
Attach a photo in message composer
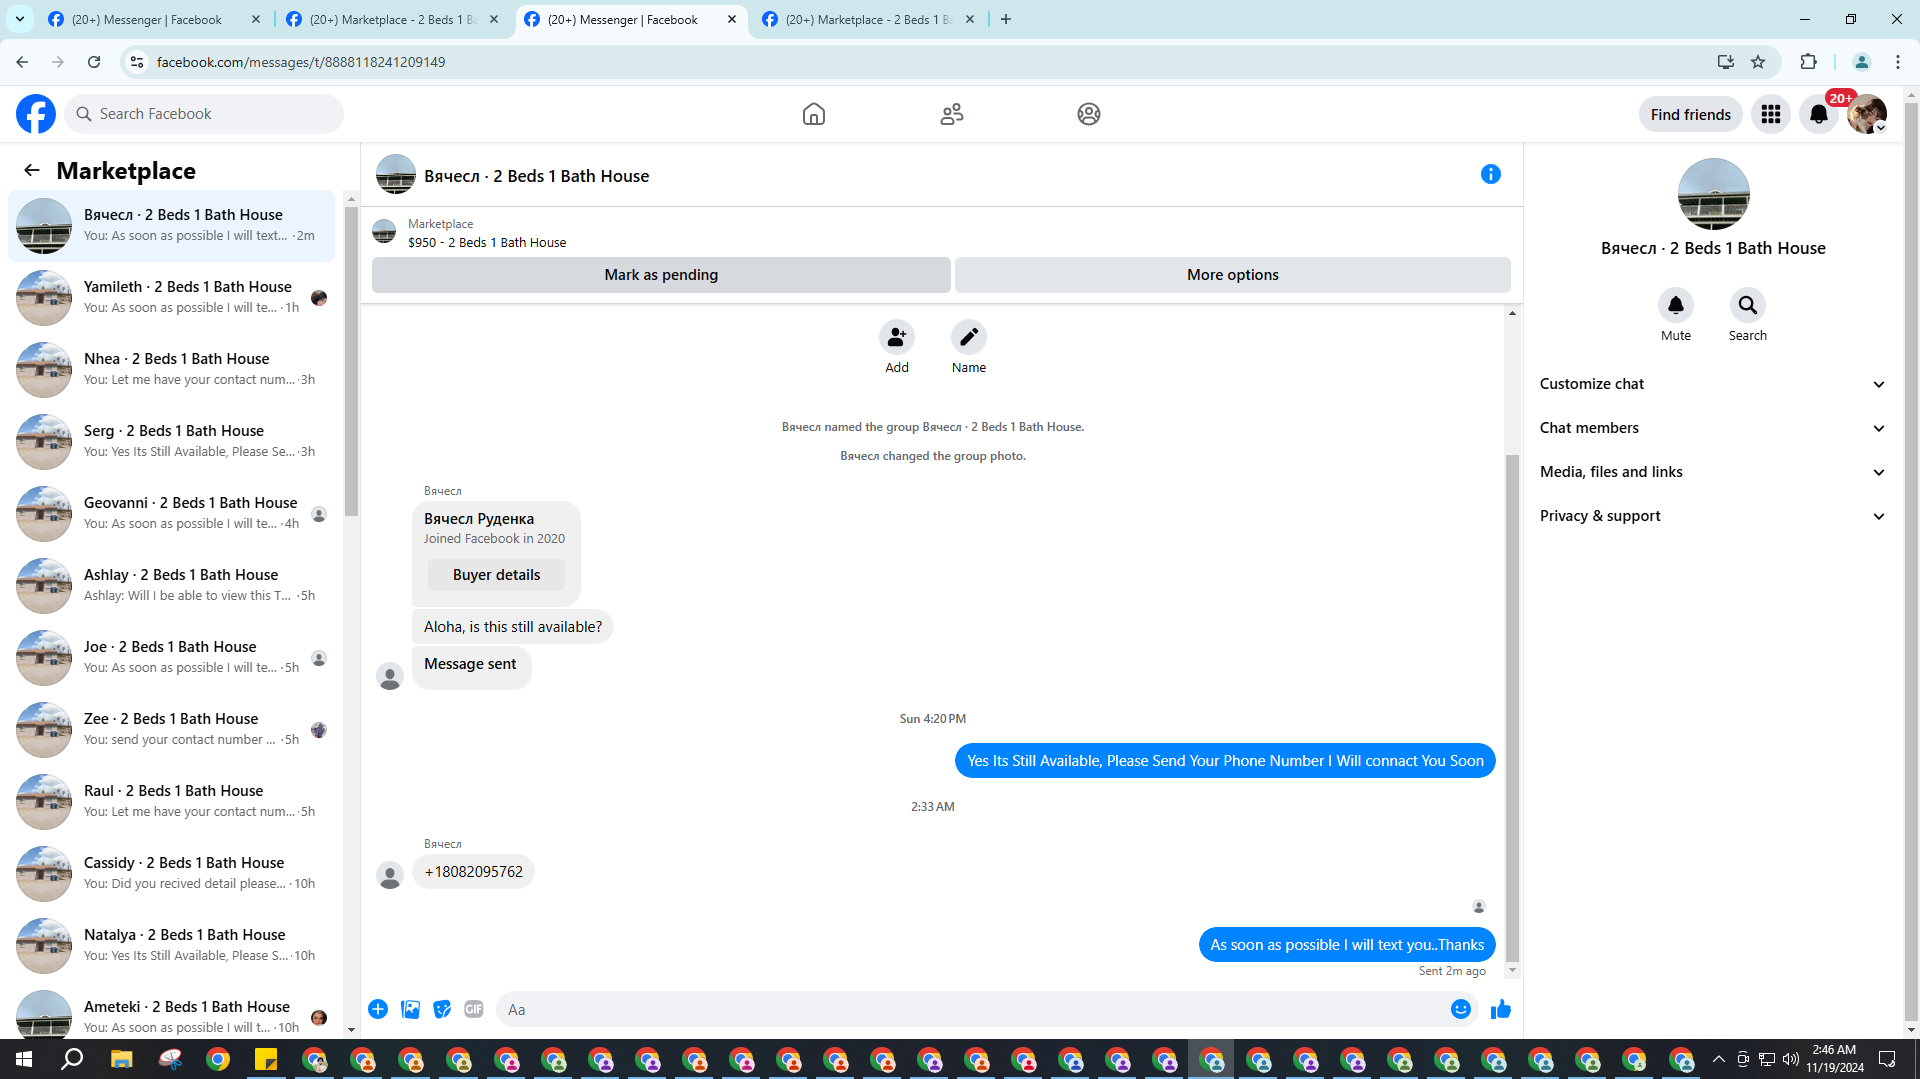(x=410, y=1009)
